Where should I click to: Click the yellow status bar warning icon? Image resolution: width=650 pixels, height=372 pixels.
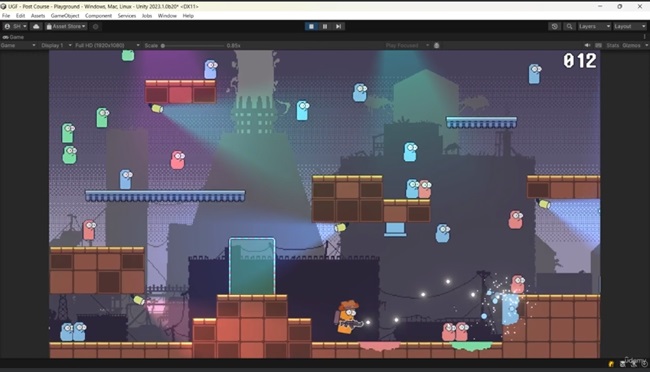click(x=611, y=364)
